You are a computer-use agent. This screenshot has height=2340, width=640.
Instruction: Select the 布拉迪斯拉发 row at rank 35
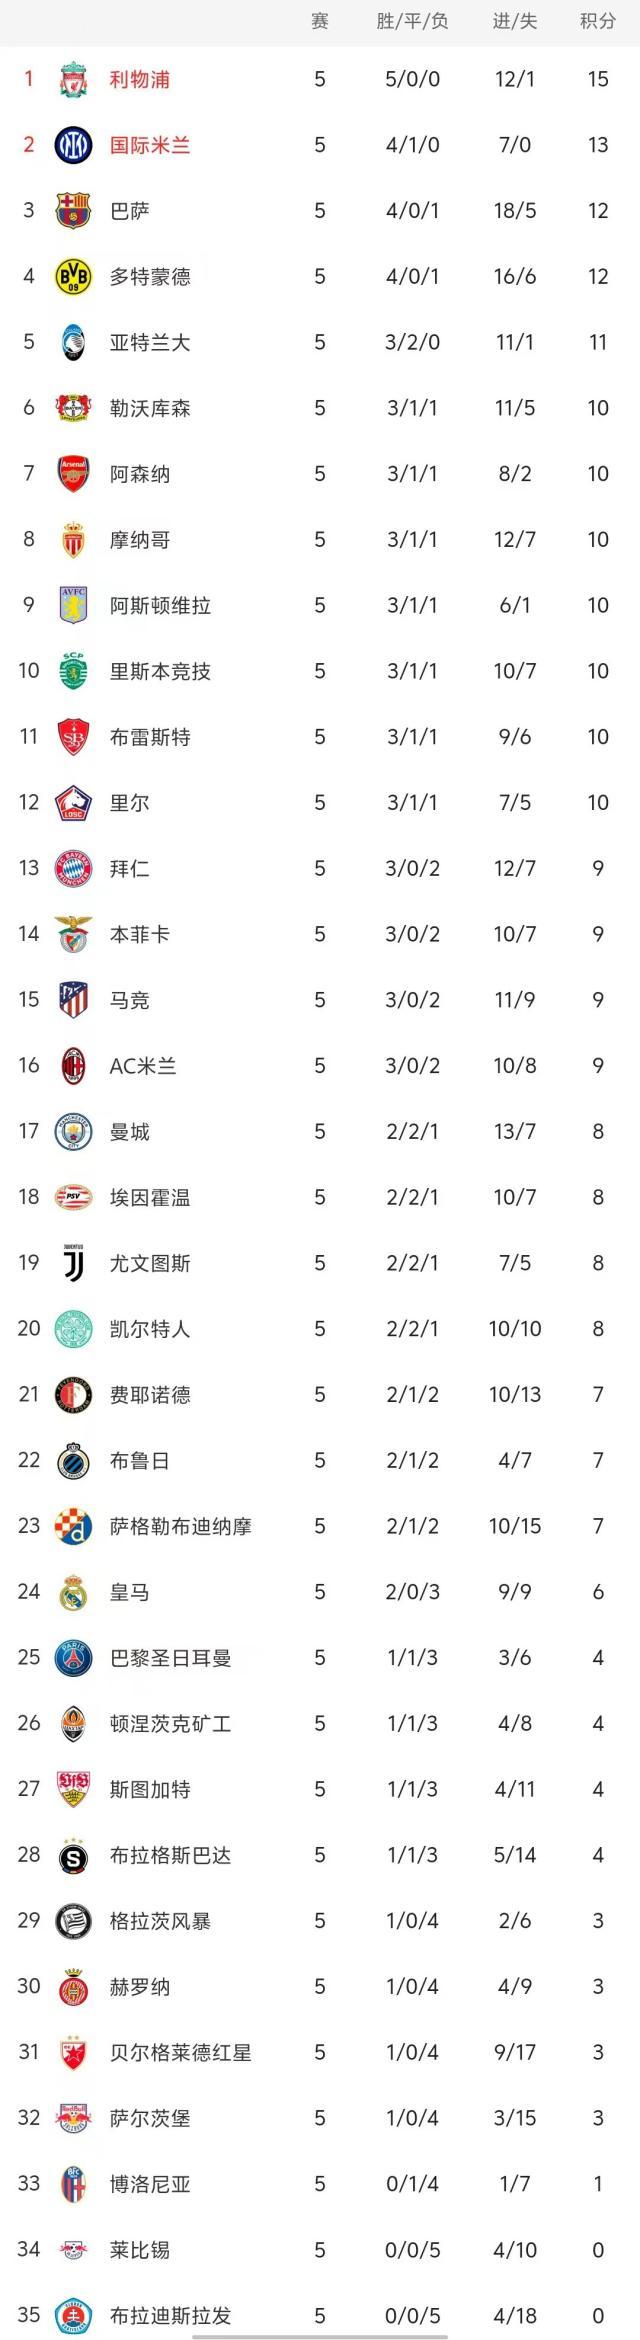170,2316
